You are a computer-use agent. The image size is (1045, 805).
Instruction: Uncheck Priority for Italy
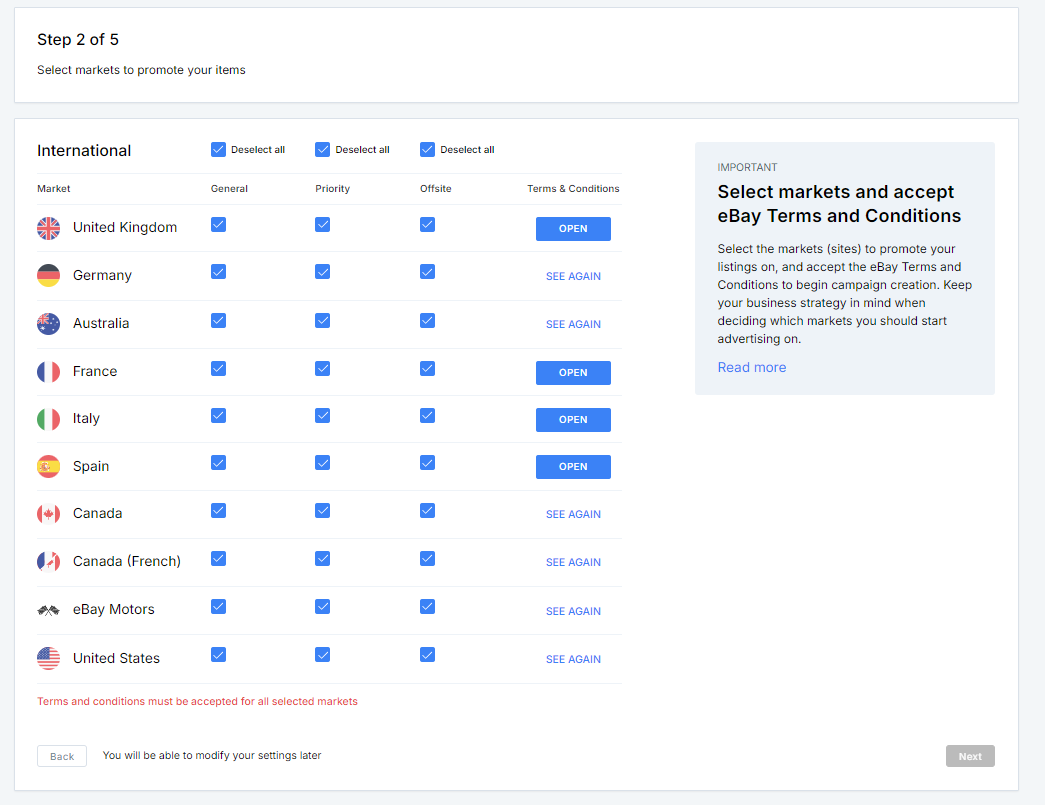coord(323,416)
